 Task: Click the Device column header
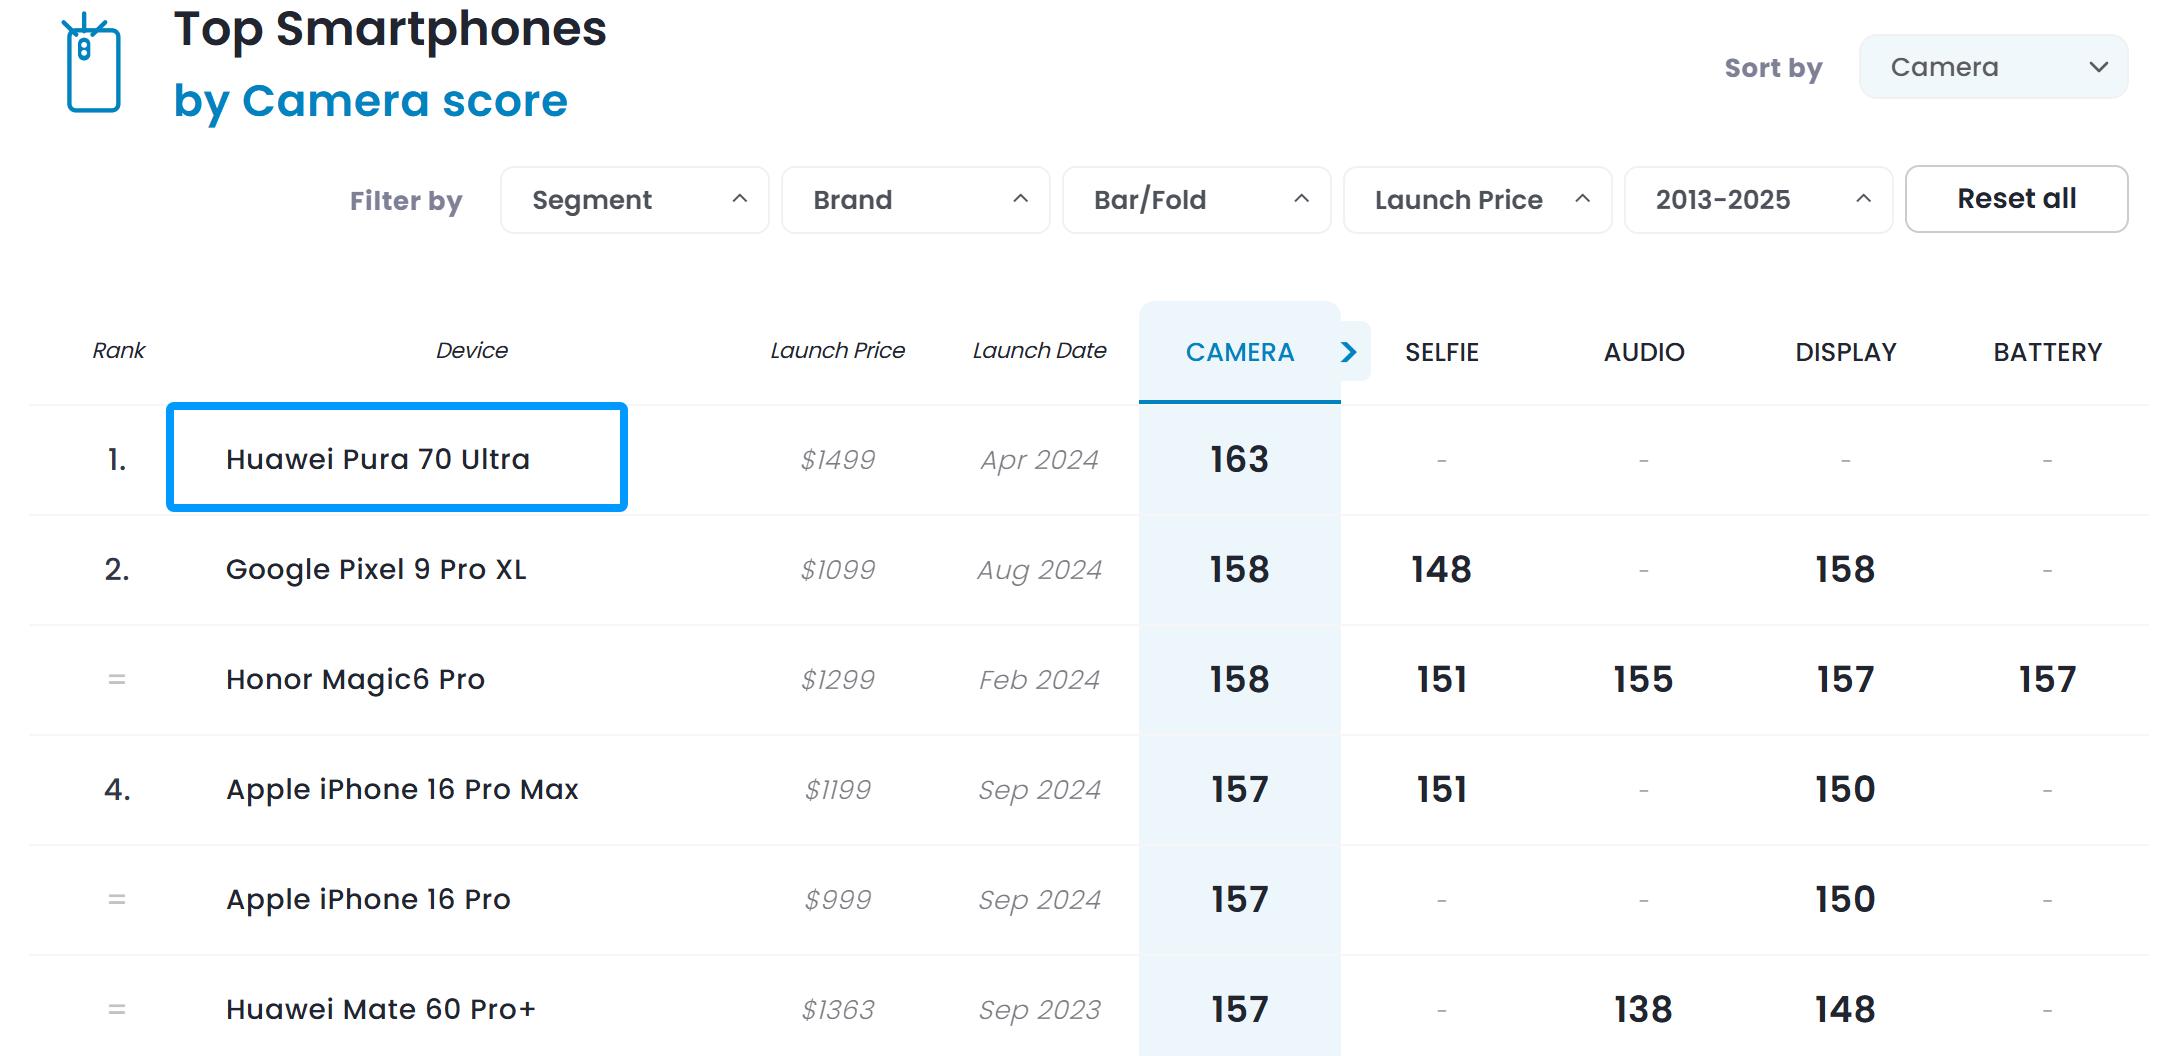tap(472, 351)
